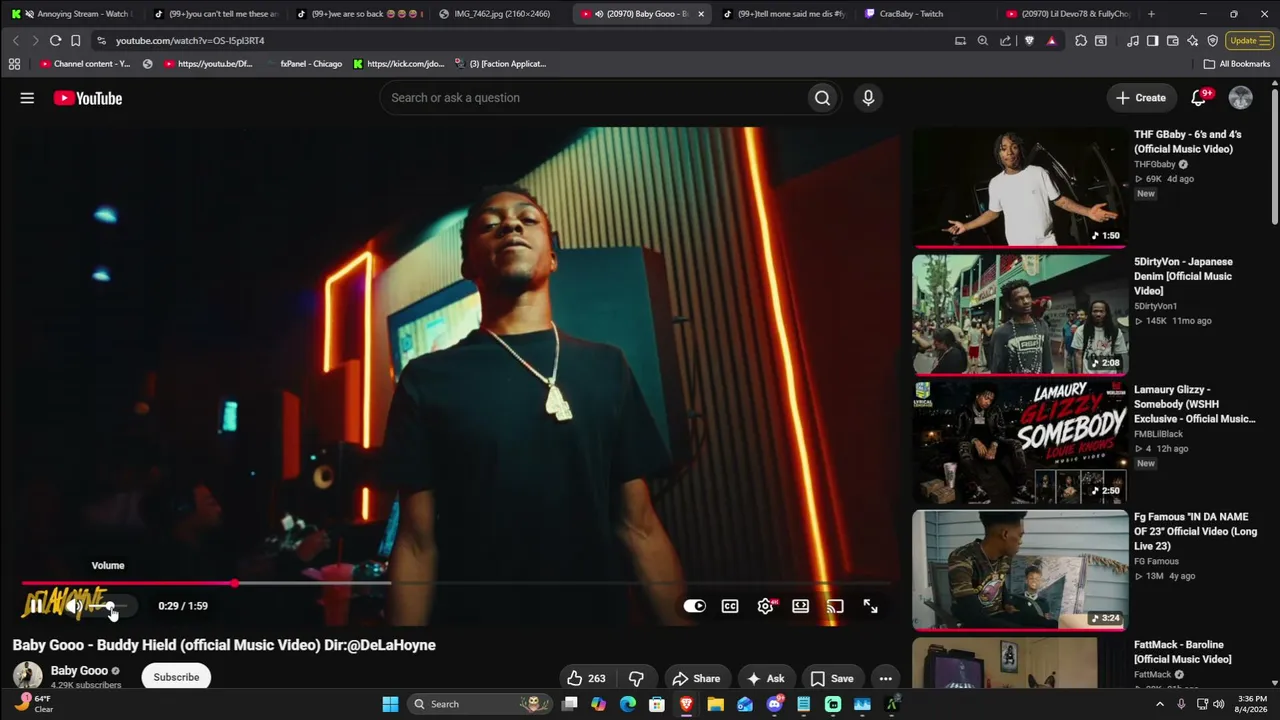Open the Leo AI sparkle toolbar icon

[1193, 41]
